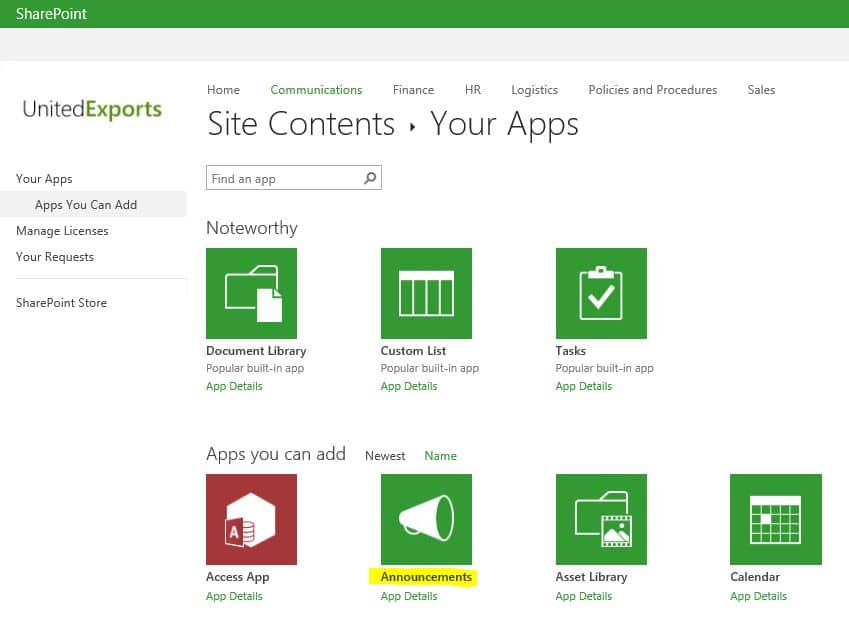The width and height of the screenshot is (849, 636).
Task: Open Your Apps in left sidebar
Action: point(44,179)
